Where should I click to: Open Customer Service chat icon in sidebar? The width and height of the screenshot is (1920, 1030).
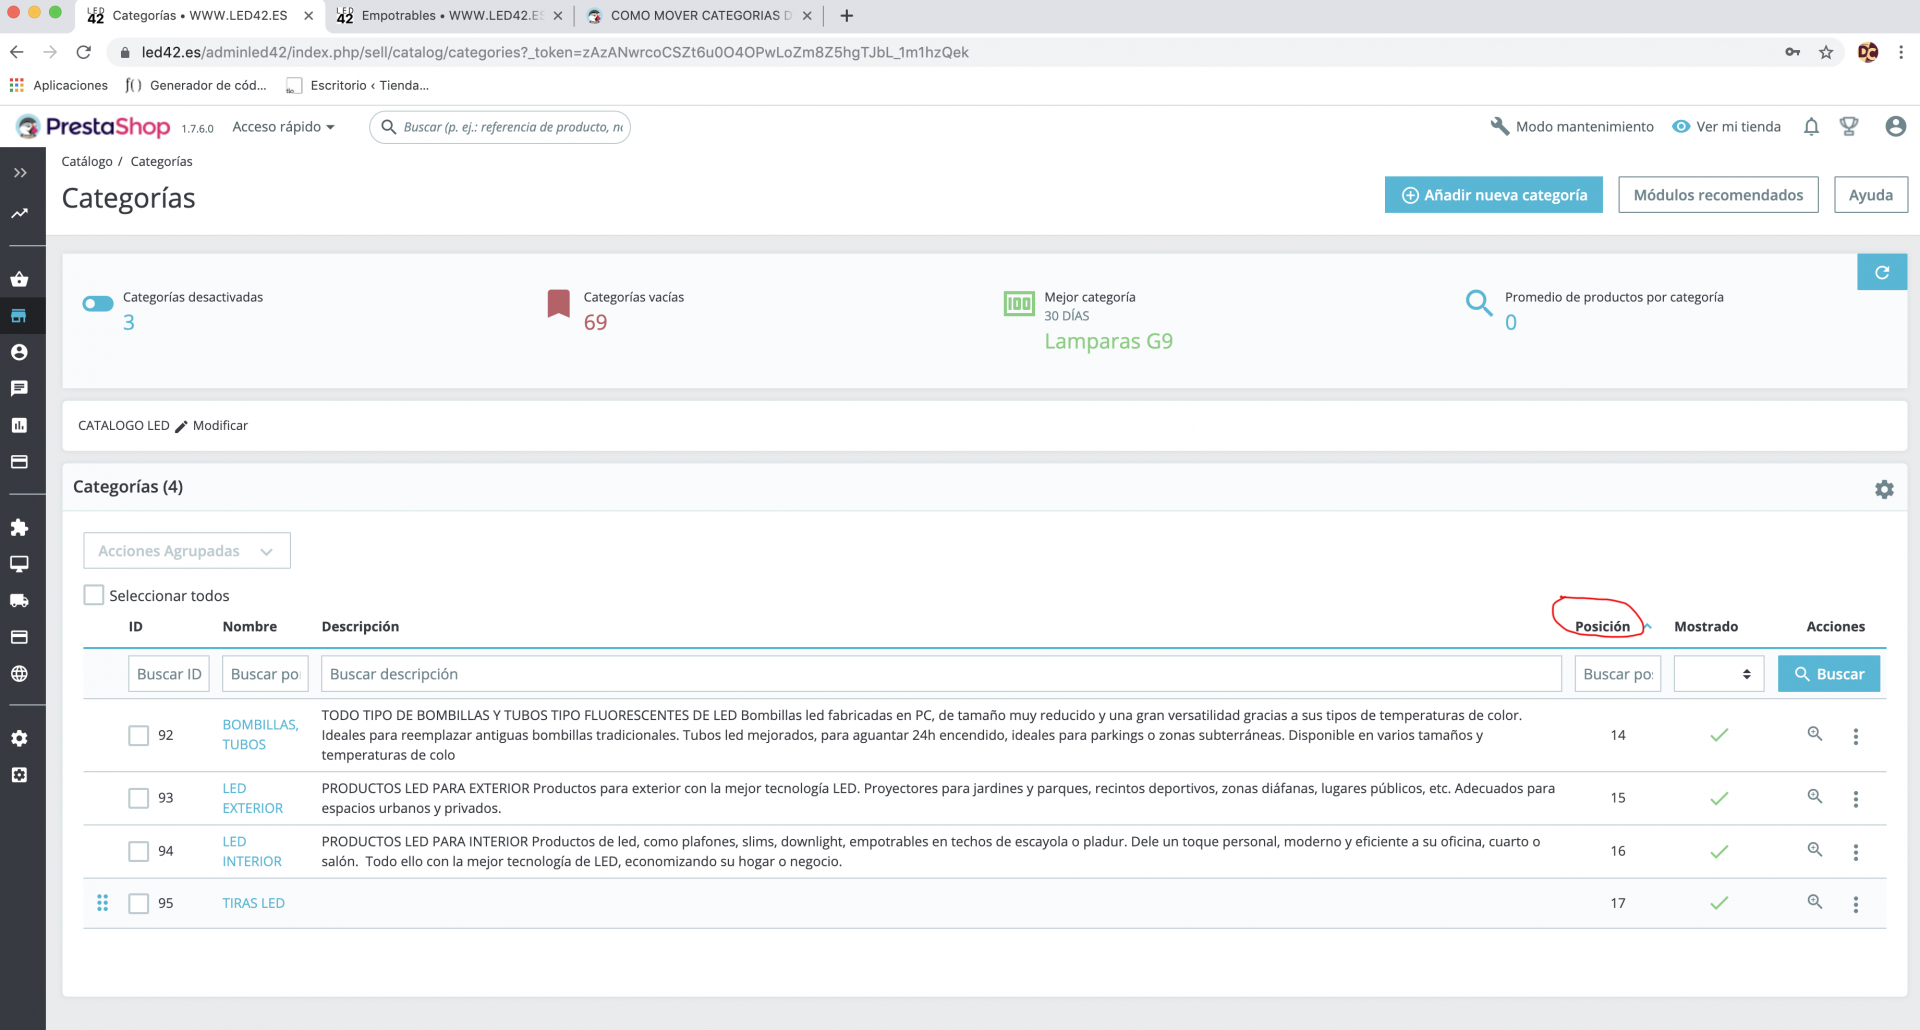tap(19, 388)
